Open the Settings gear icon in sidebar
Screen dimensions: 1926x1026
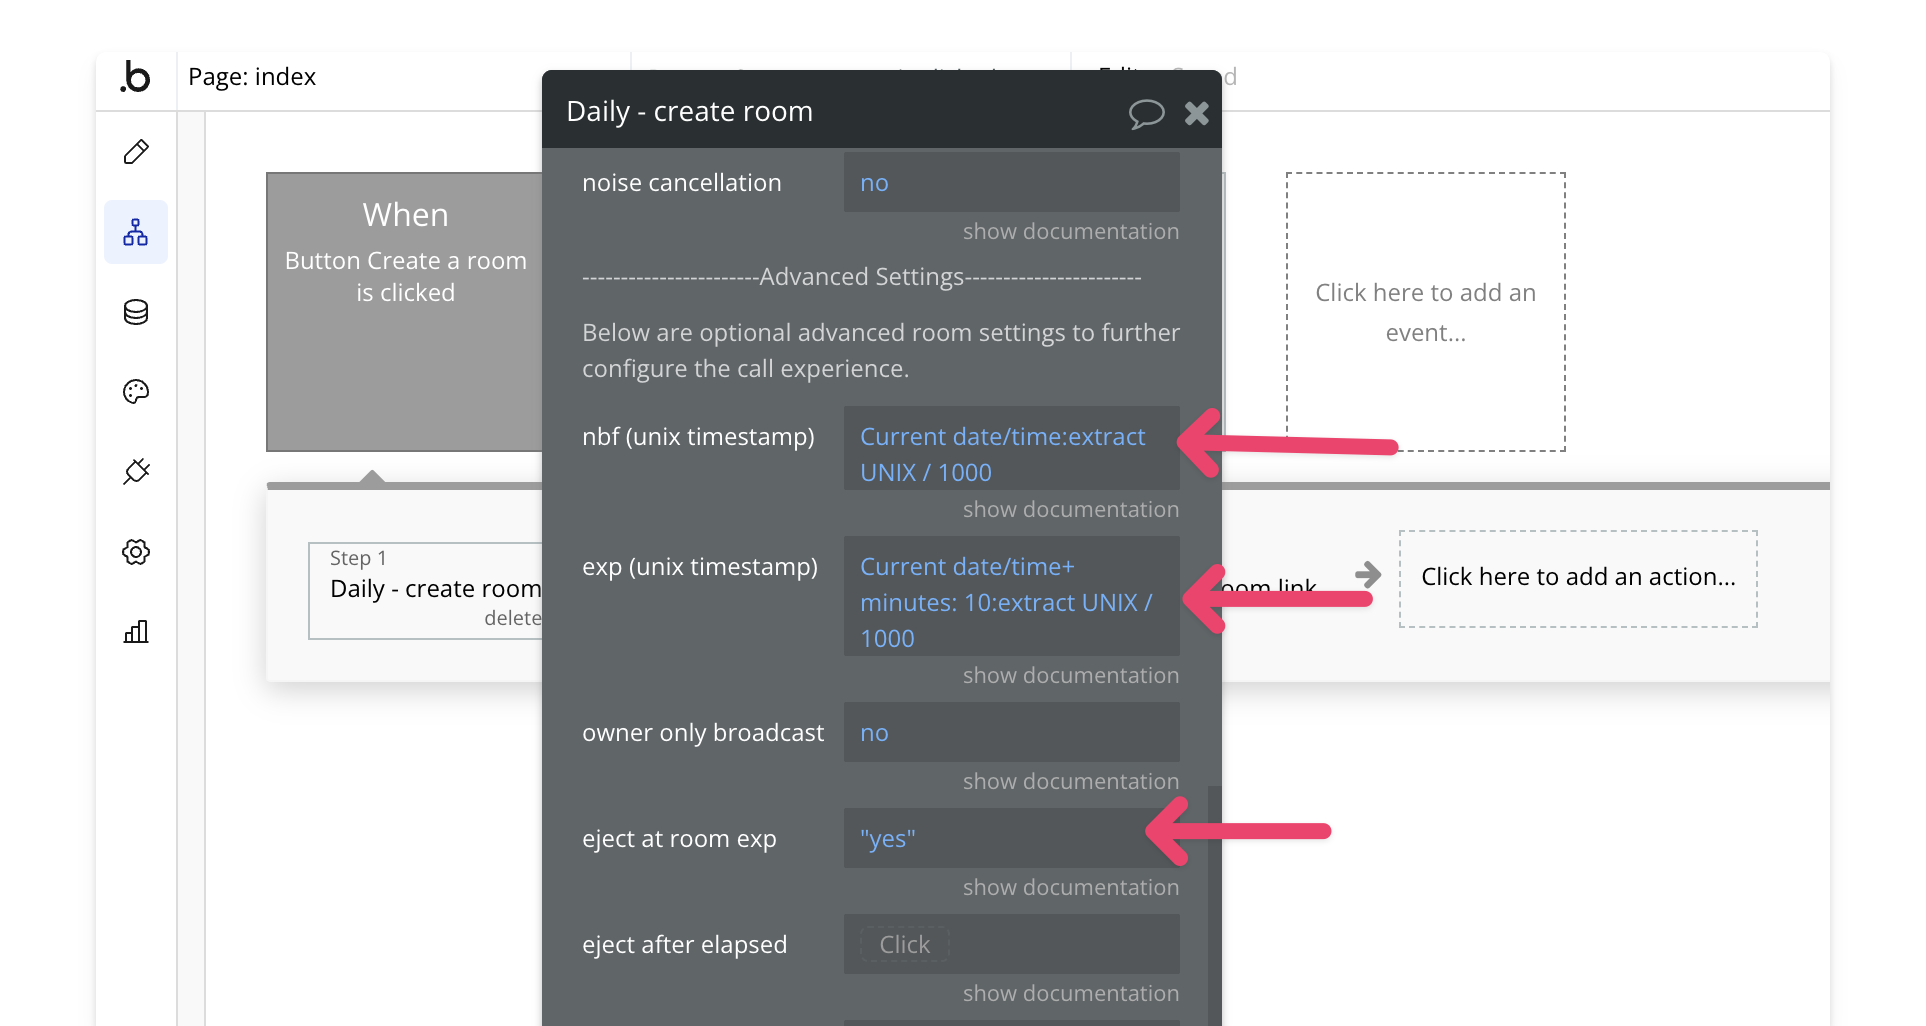136,552
